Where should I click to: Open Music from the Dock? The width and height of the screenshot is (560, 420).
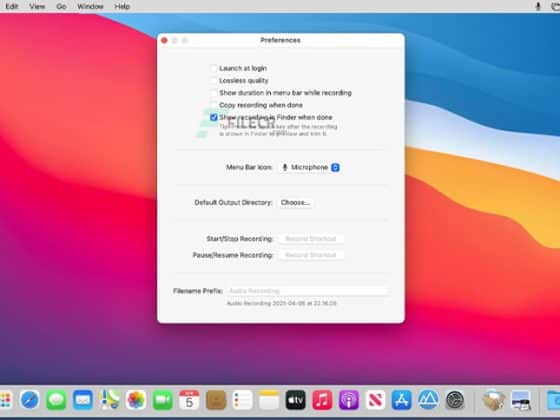click(x=322, y=400)
